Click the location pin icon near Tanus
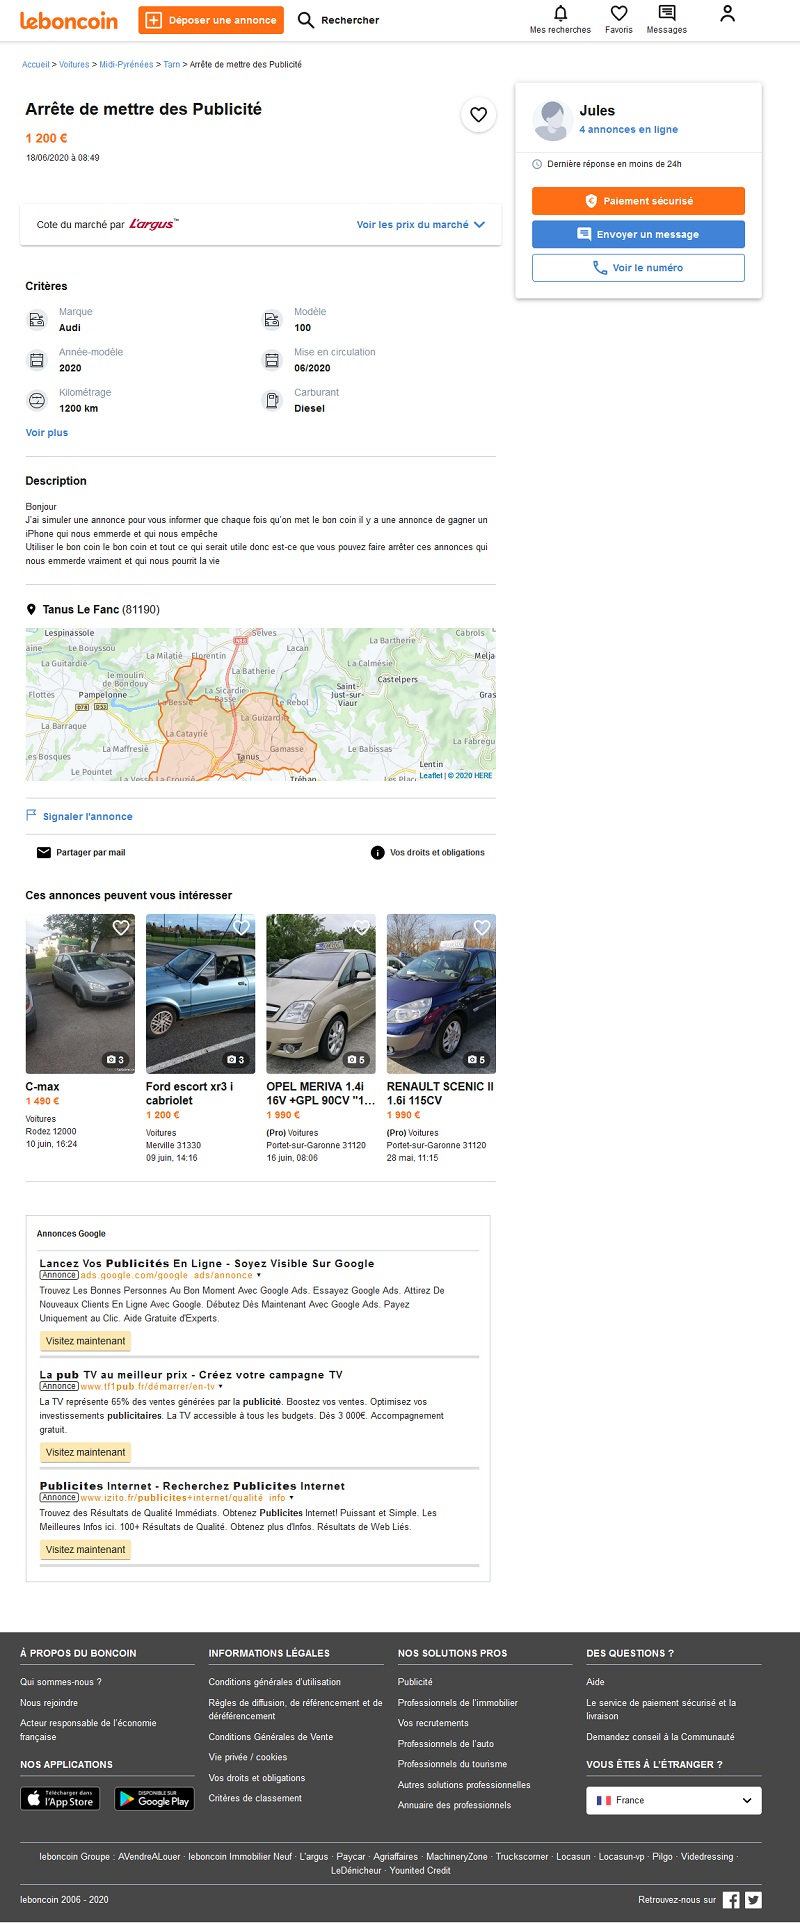The width and height of the screenshot is (800, 1923). point(31,609)
